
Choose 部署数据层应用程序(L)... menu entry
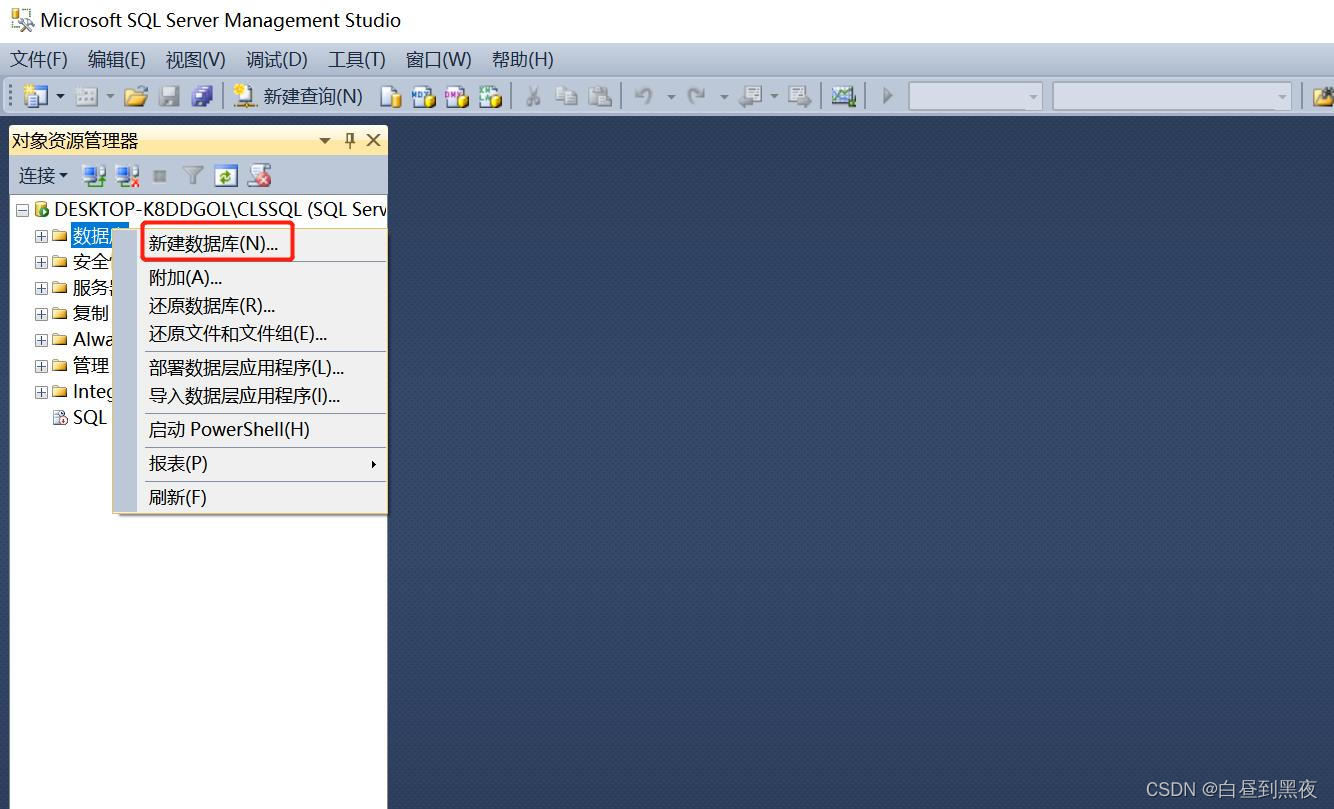point(262,368)
